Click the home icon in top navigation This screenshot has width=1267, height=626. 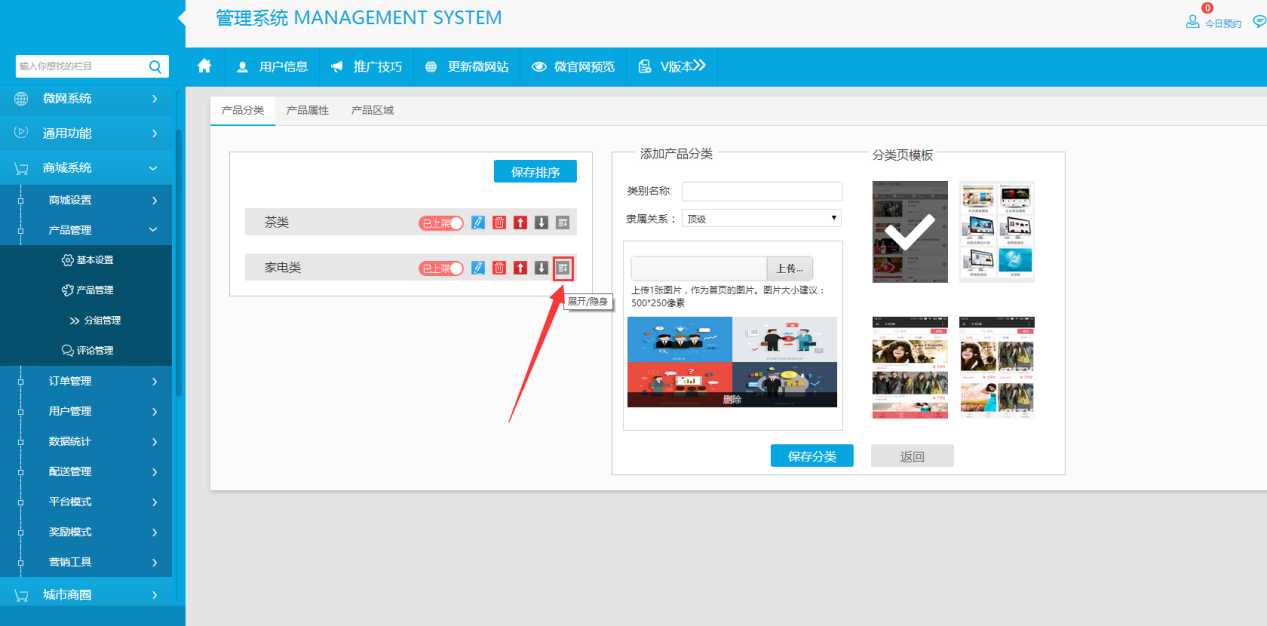pyautogui.click(x=205, y=66)
